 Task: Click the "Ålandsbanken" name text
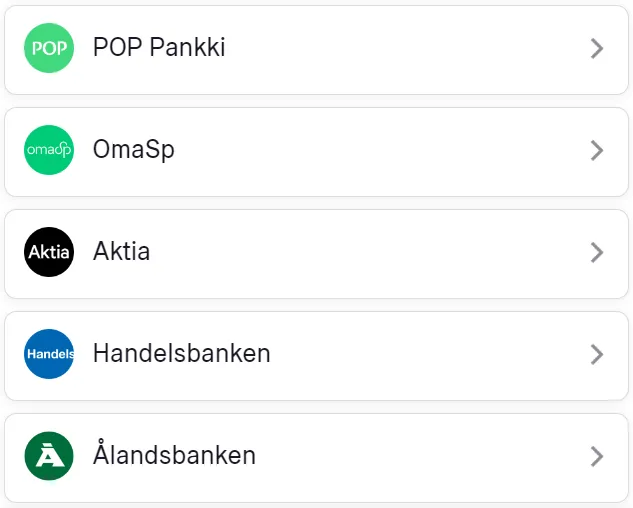click(x=174, y=456)
